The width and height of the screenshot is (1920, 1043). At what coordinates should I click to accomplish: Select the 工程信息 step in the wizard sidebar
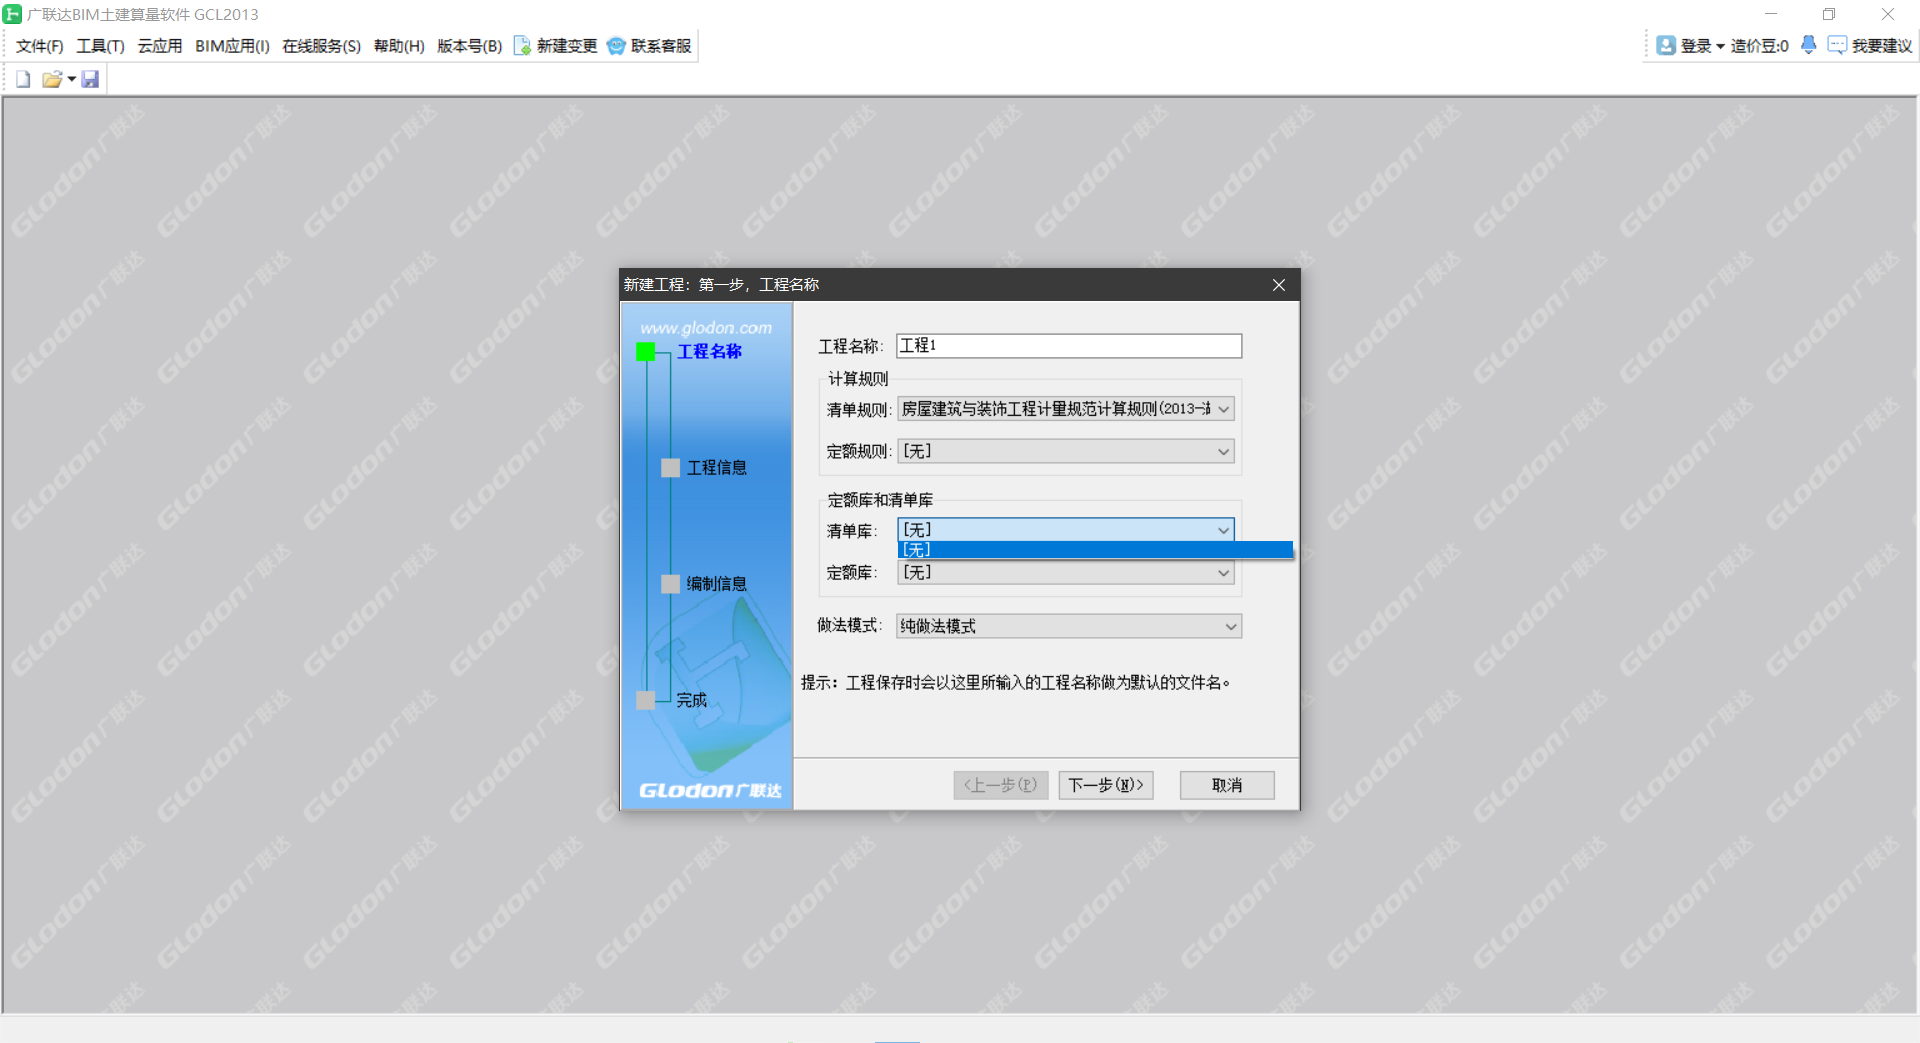(716, 467)
